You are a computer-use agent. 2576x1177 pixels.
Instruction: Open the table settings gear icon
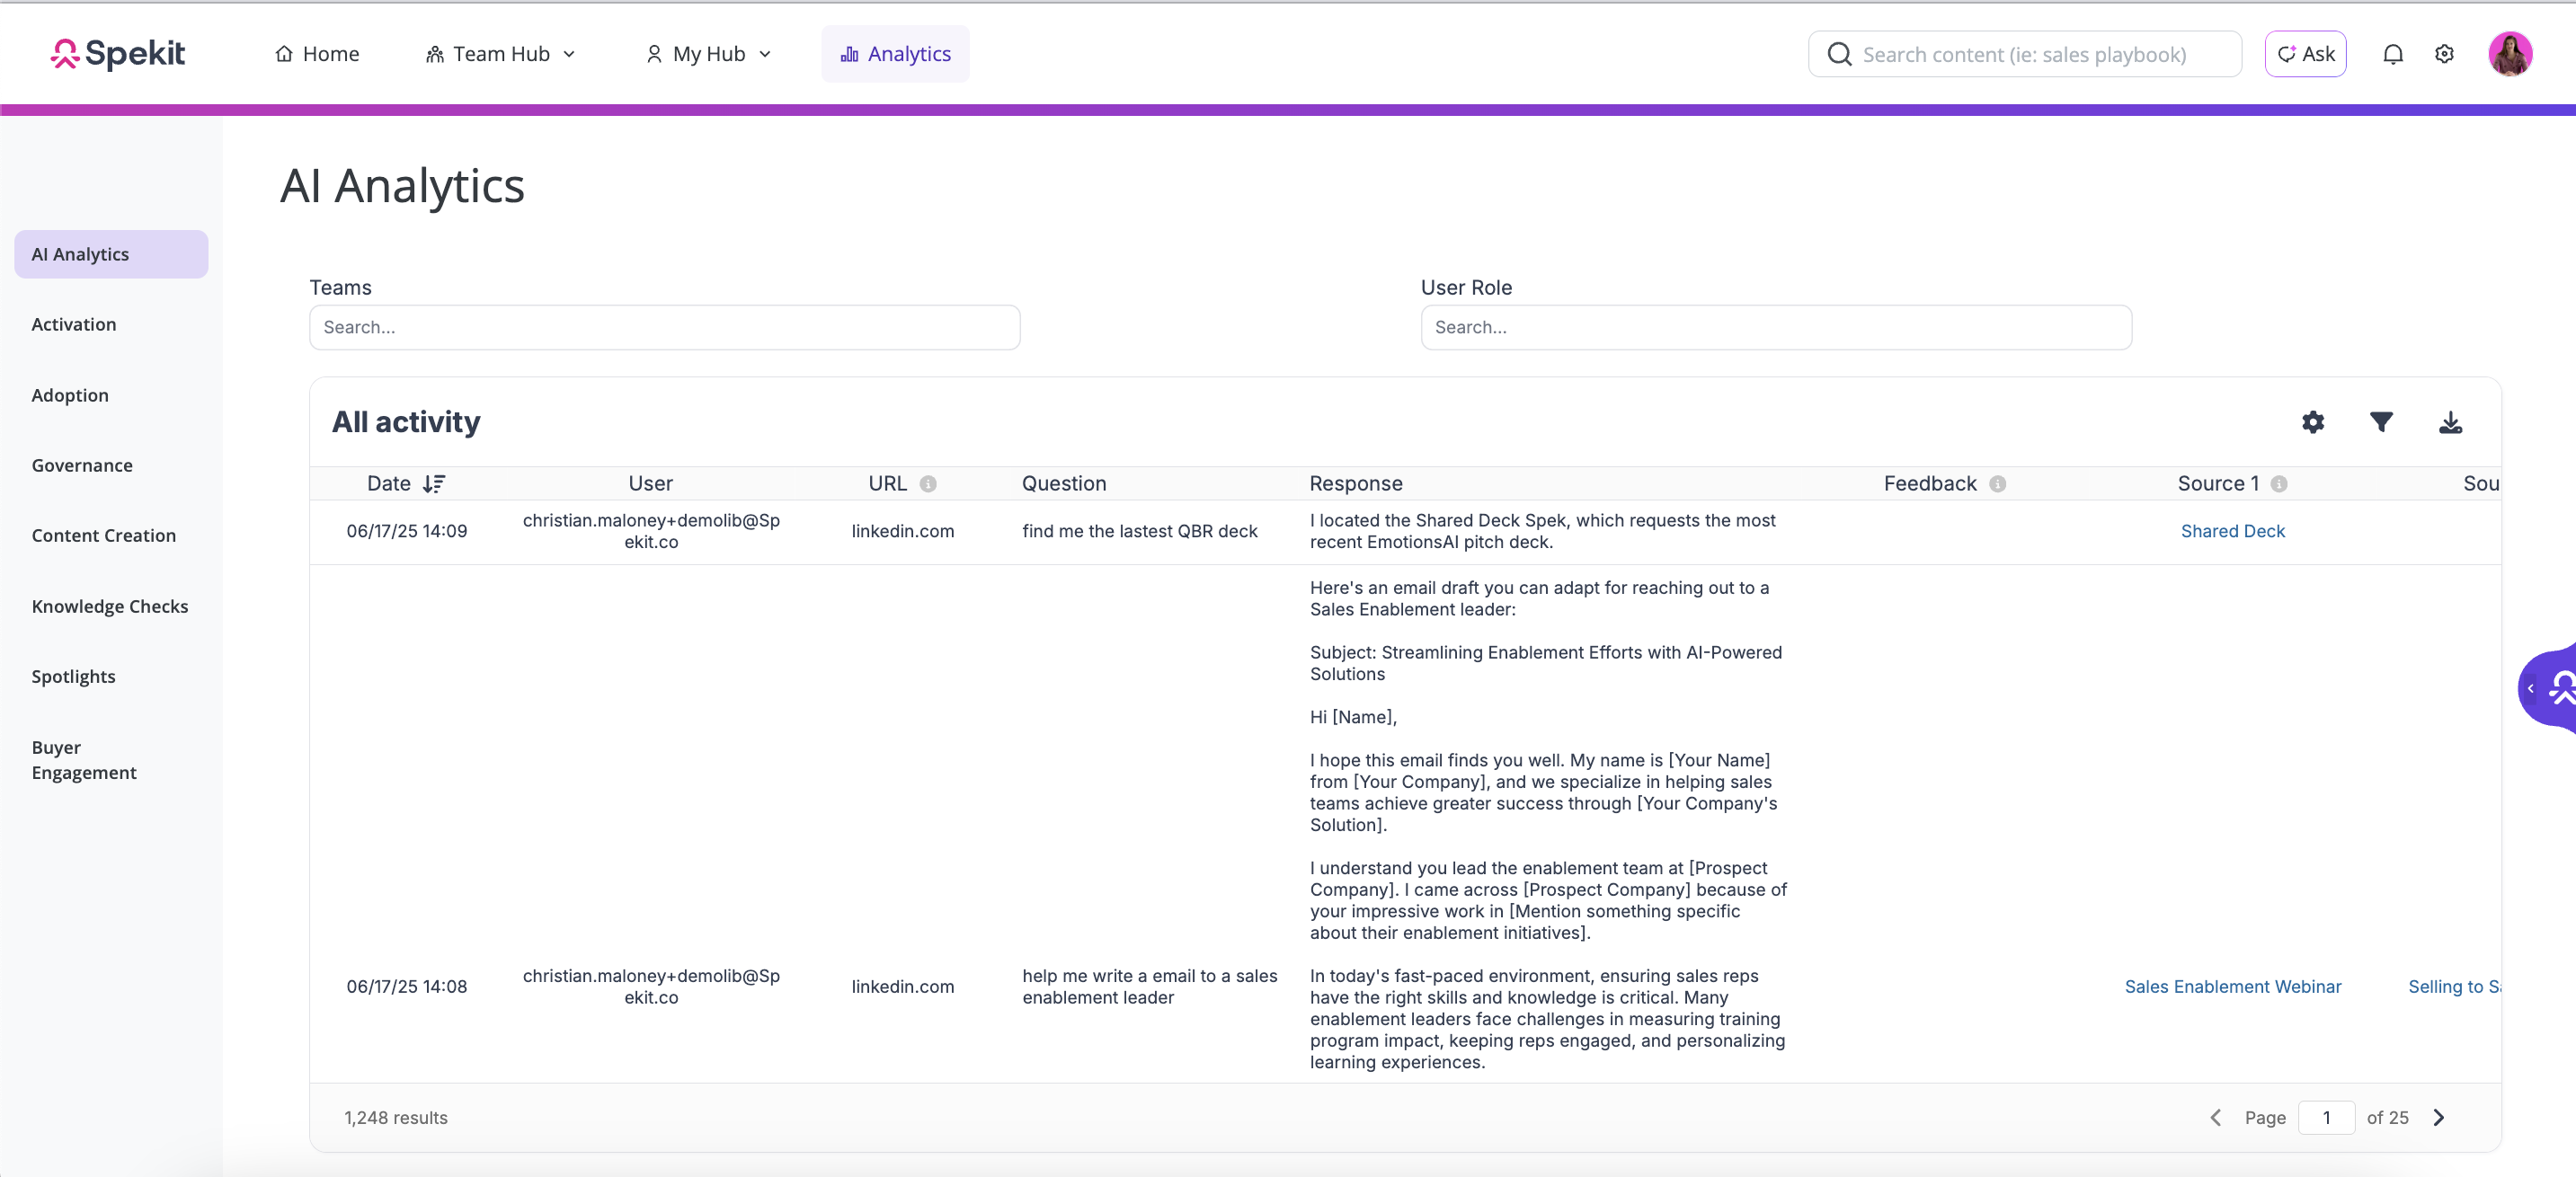point(2312,422)
